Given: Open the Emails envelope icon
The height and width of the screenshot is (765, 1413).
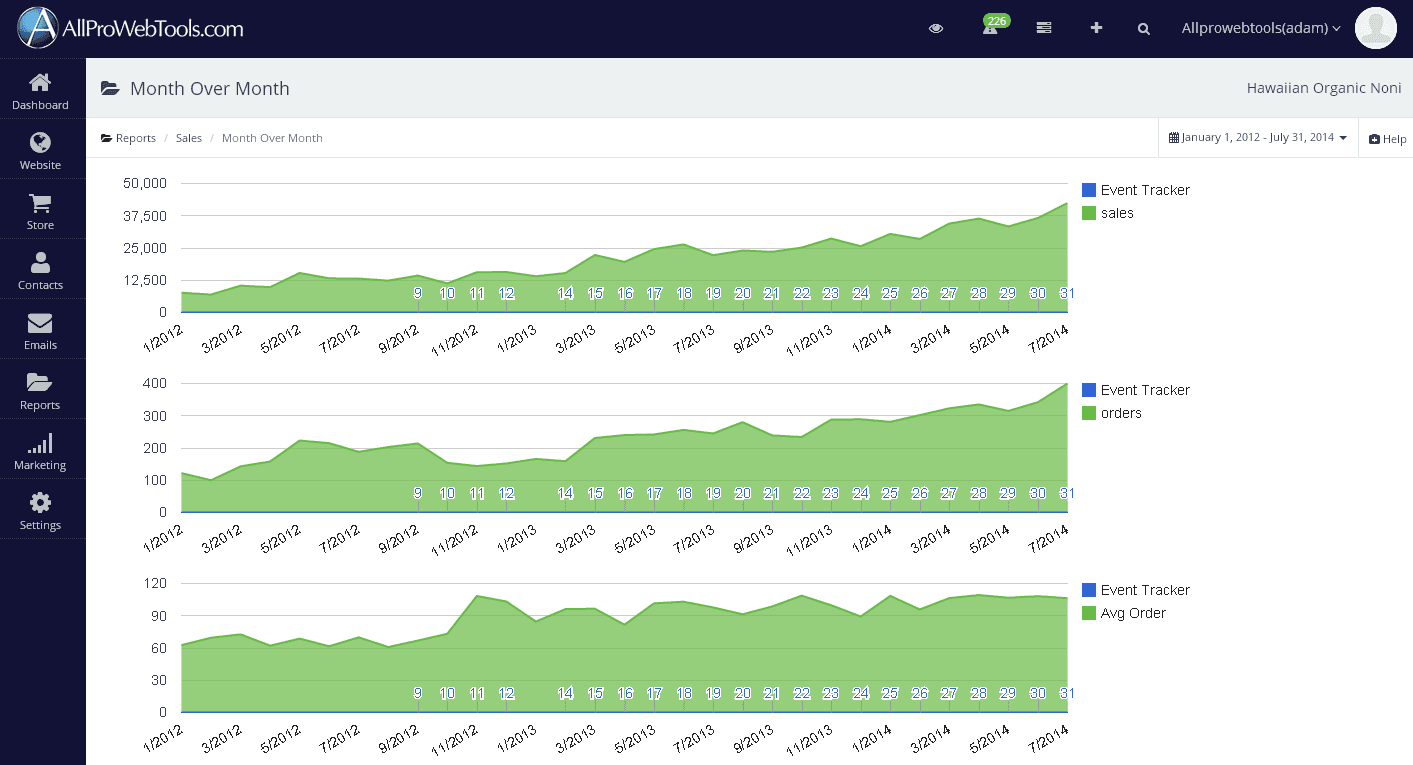Looking at the screenshot, I should 40,323.
